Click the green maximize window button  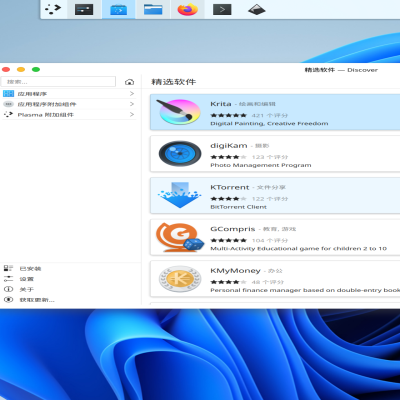[36, 69]
